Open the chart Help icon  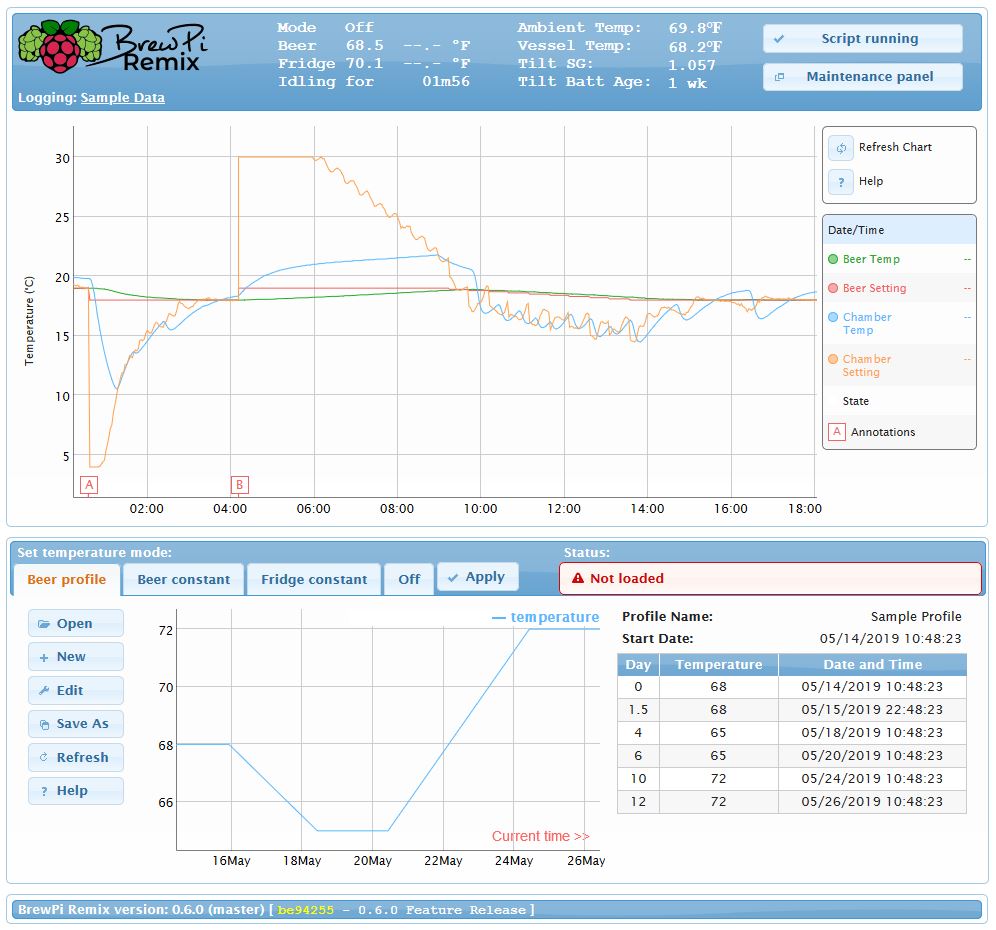pos(842,181)
